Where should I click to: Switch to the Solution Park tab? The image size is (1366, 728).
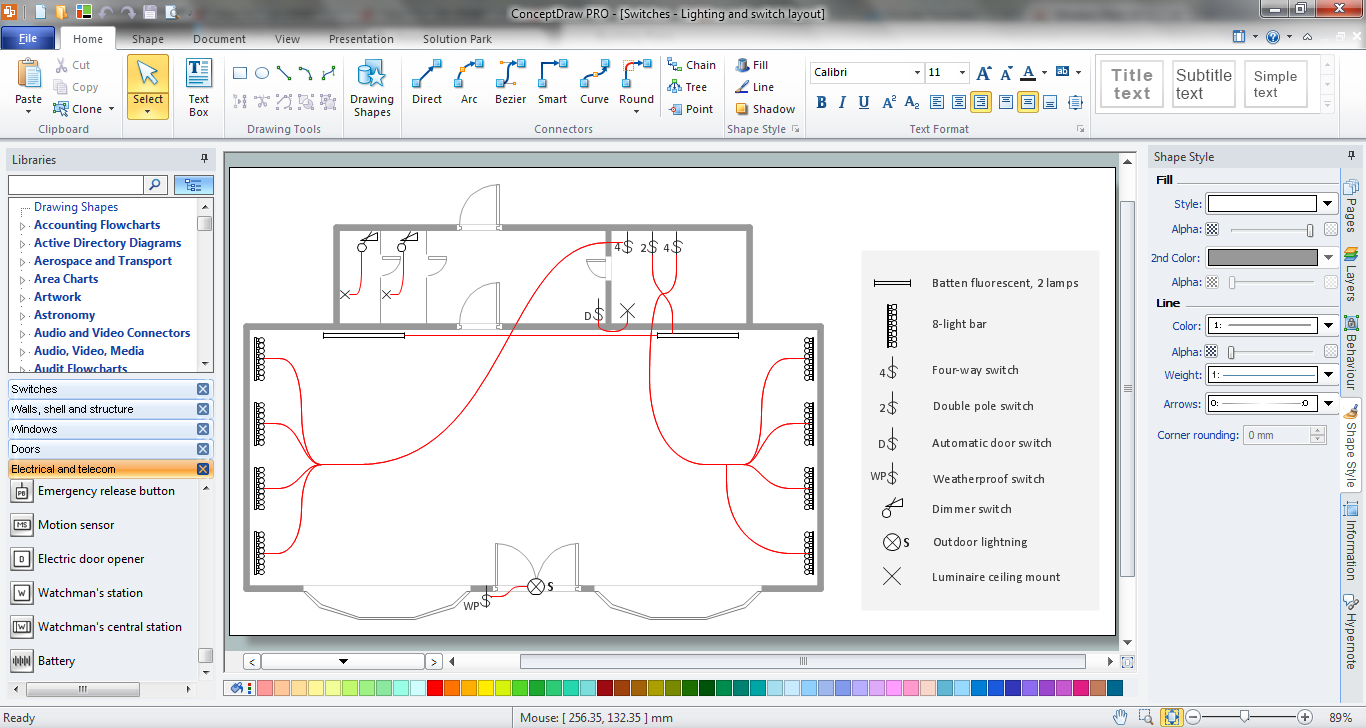[457, 39]
